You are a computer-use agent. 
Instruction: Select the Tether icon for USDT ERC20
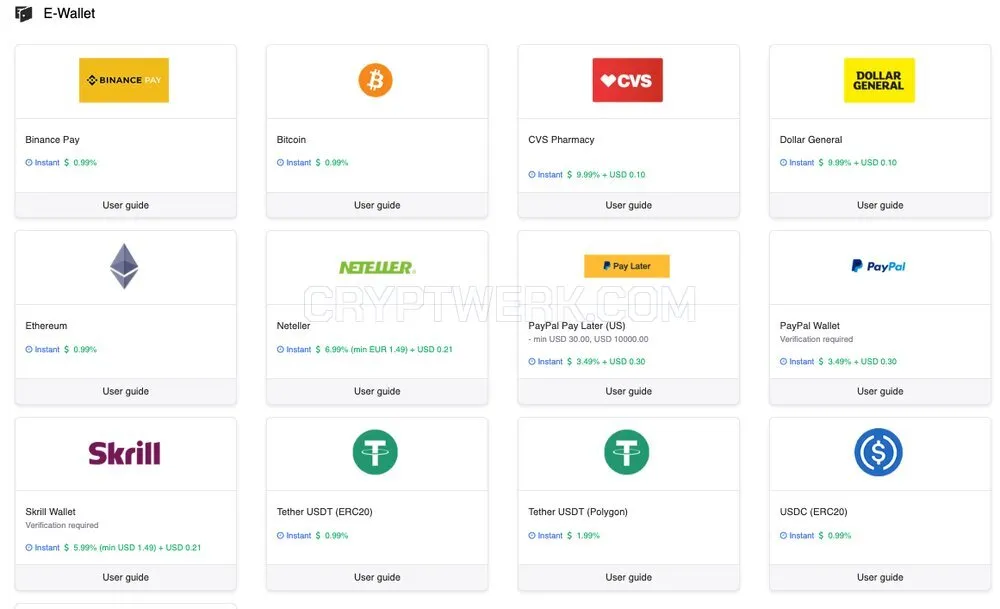coord(375,452)
